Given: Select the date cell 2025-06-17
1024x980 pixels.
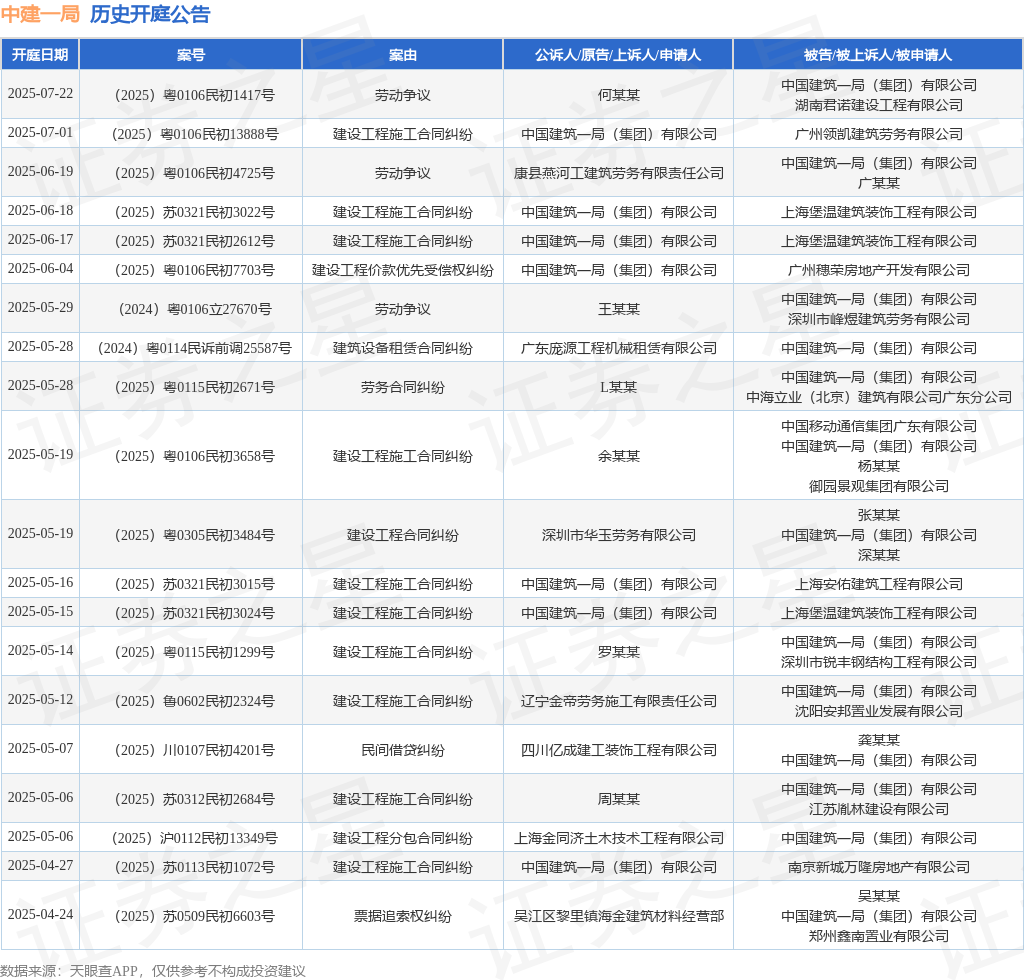Looking at the screenshot, I should [40, 239].
